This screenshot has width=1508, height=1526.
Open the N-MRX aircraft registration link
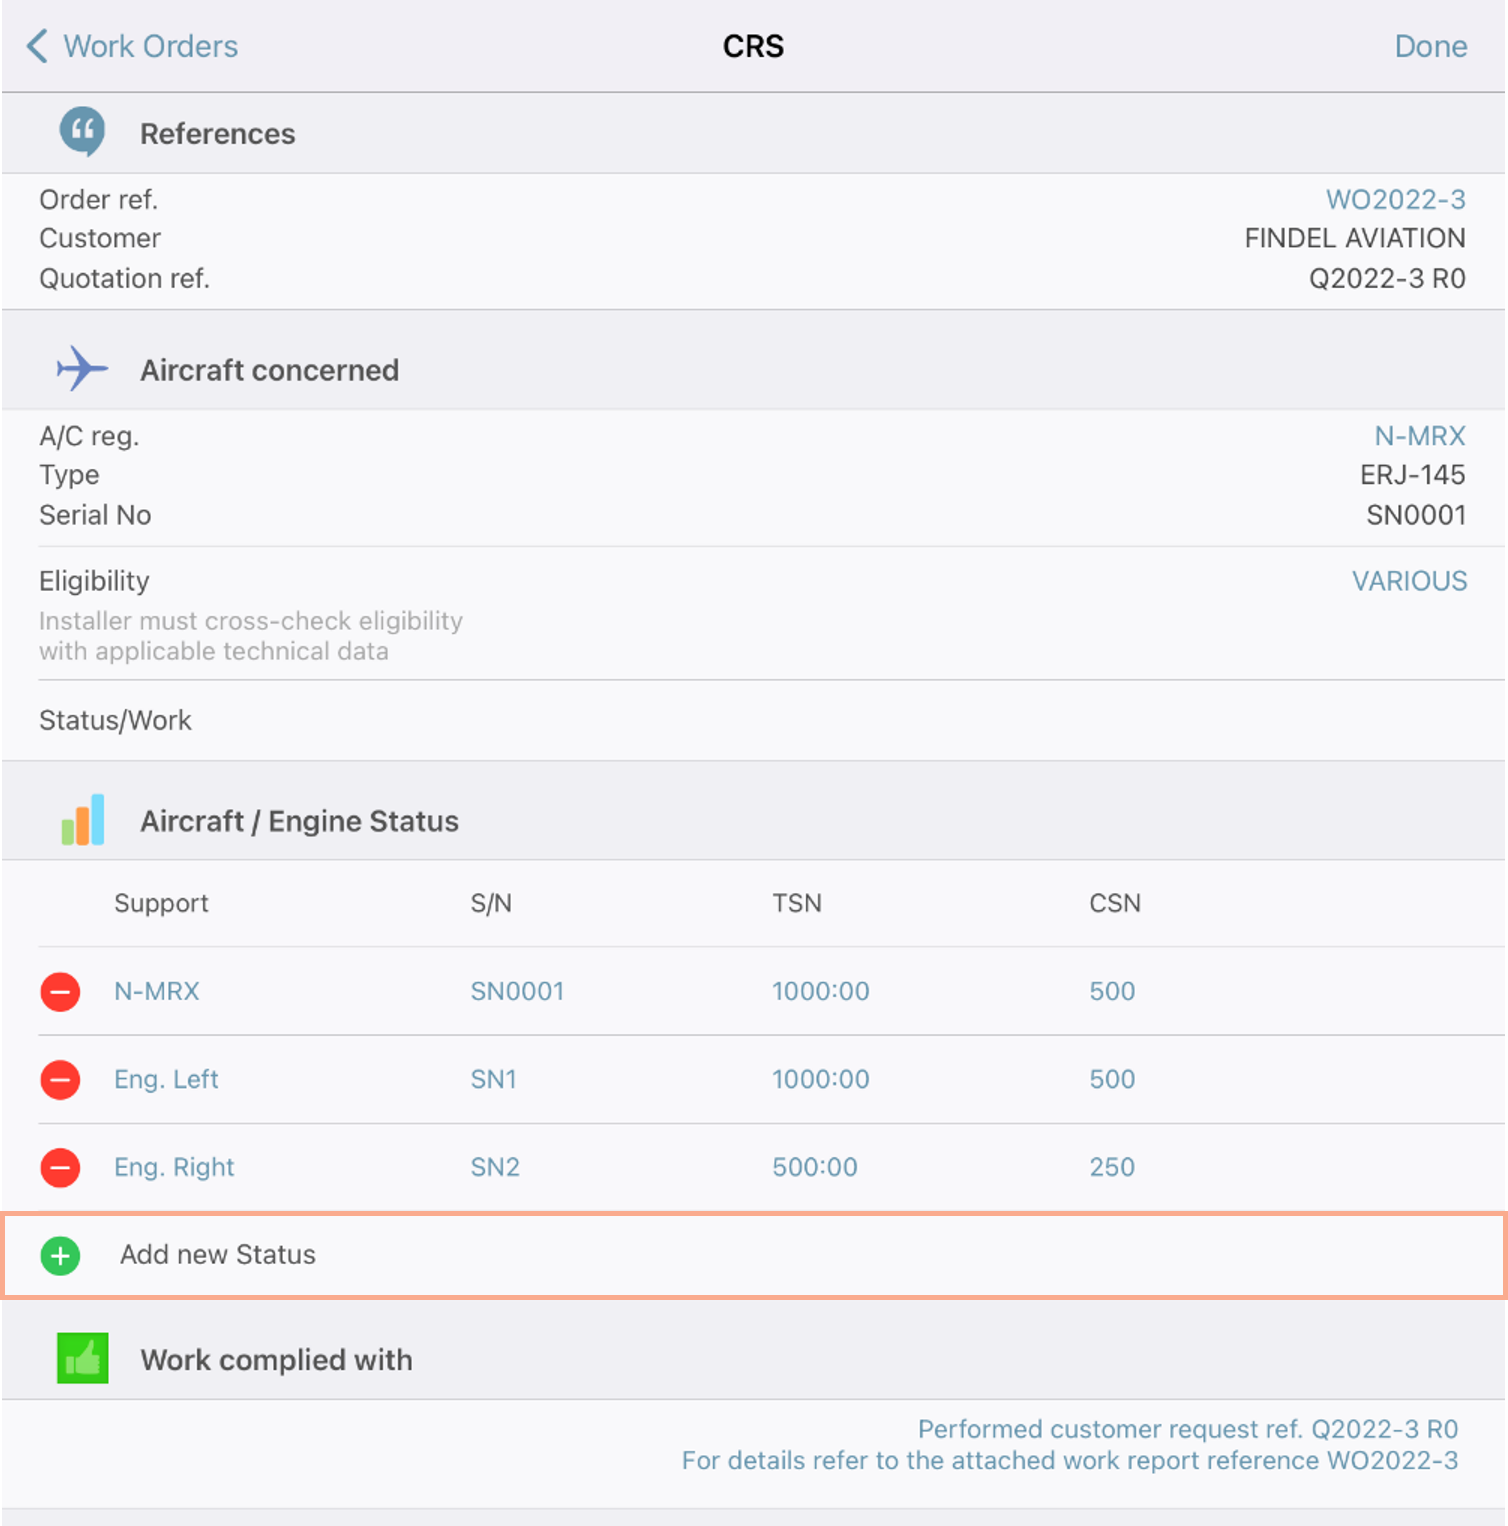1419,436
